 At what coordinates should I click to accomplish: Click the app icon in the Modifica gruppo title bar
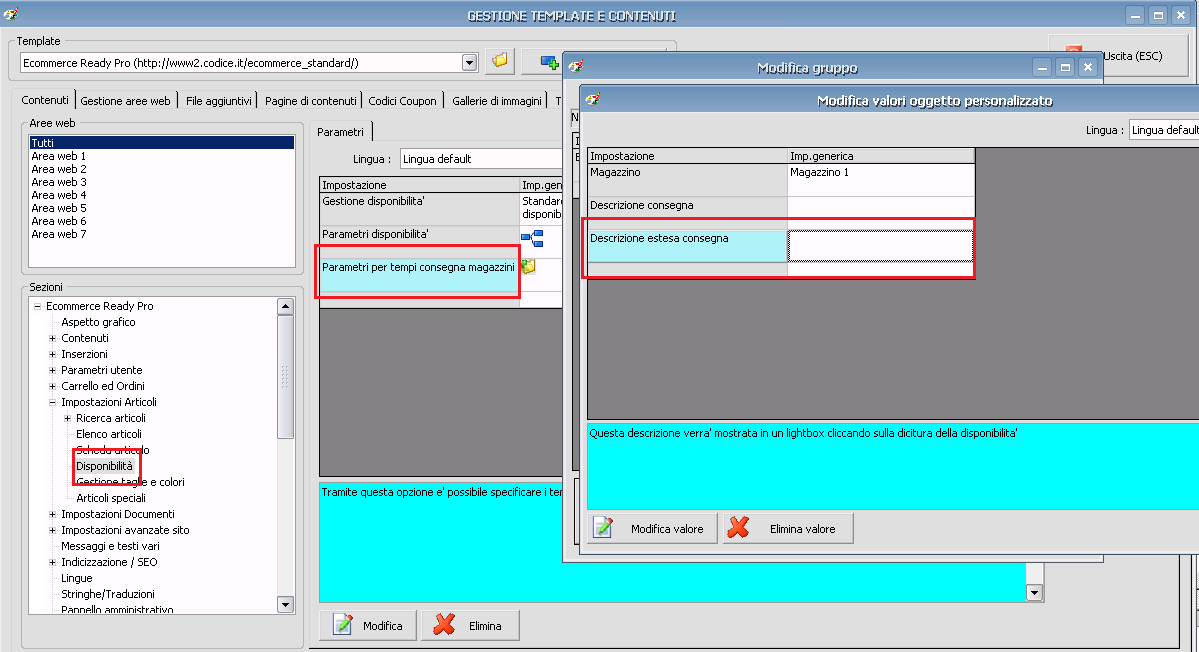point(576,66)
